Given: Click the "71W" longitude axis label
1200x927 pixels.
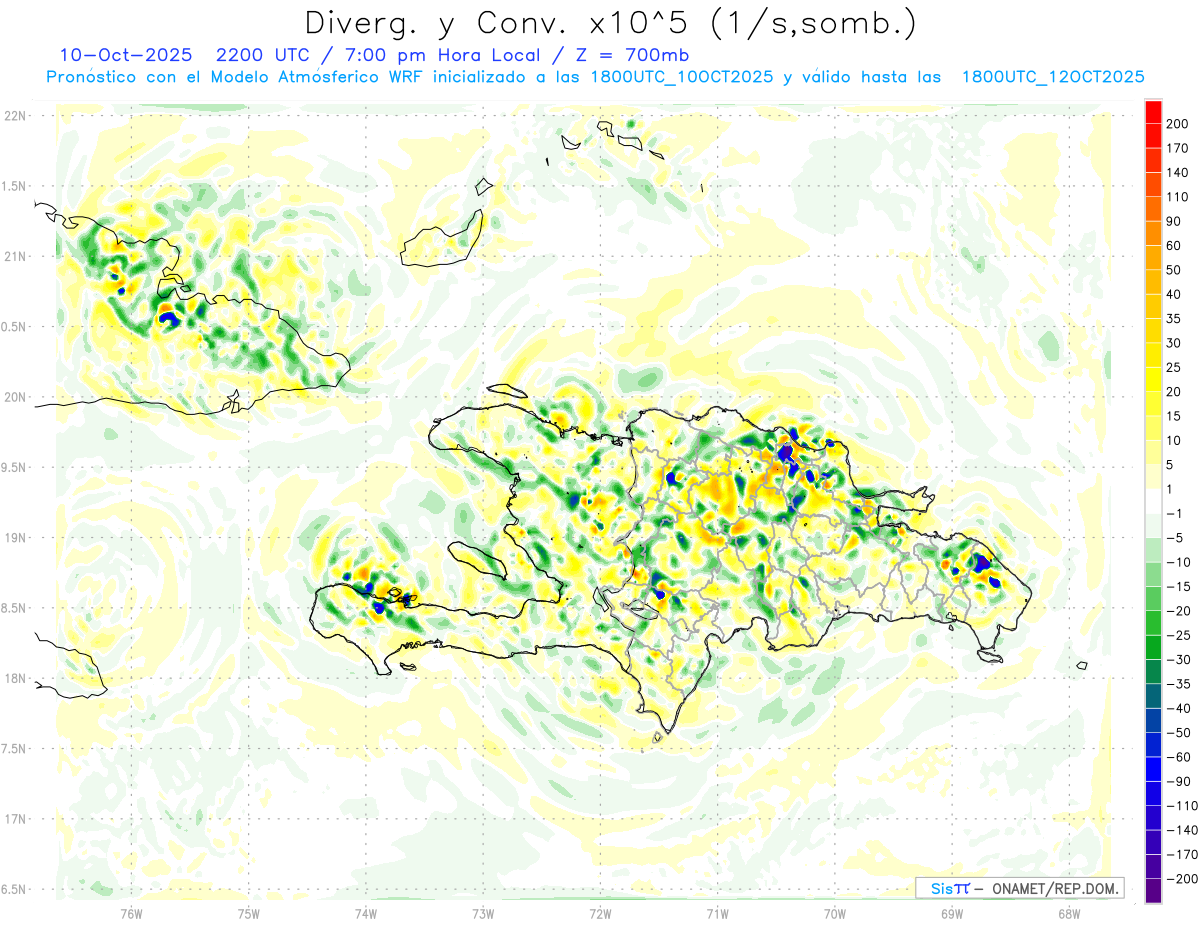Looking at the screenshot, I should 717,913.
